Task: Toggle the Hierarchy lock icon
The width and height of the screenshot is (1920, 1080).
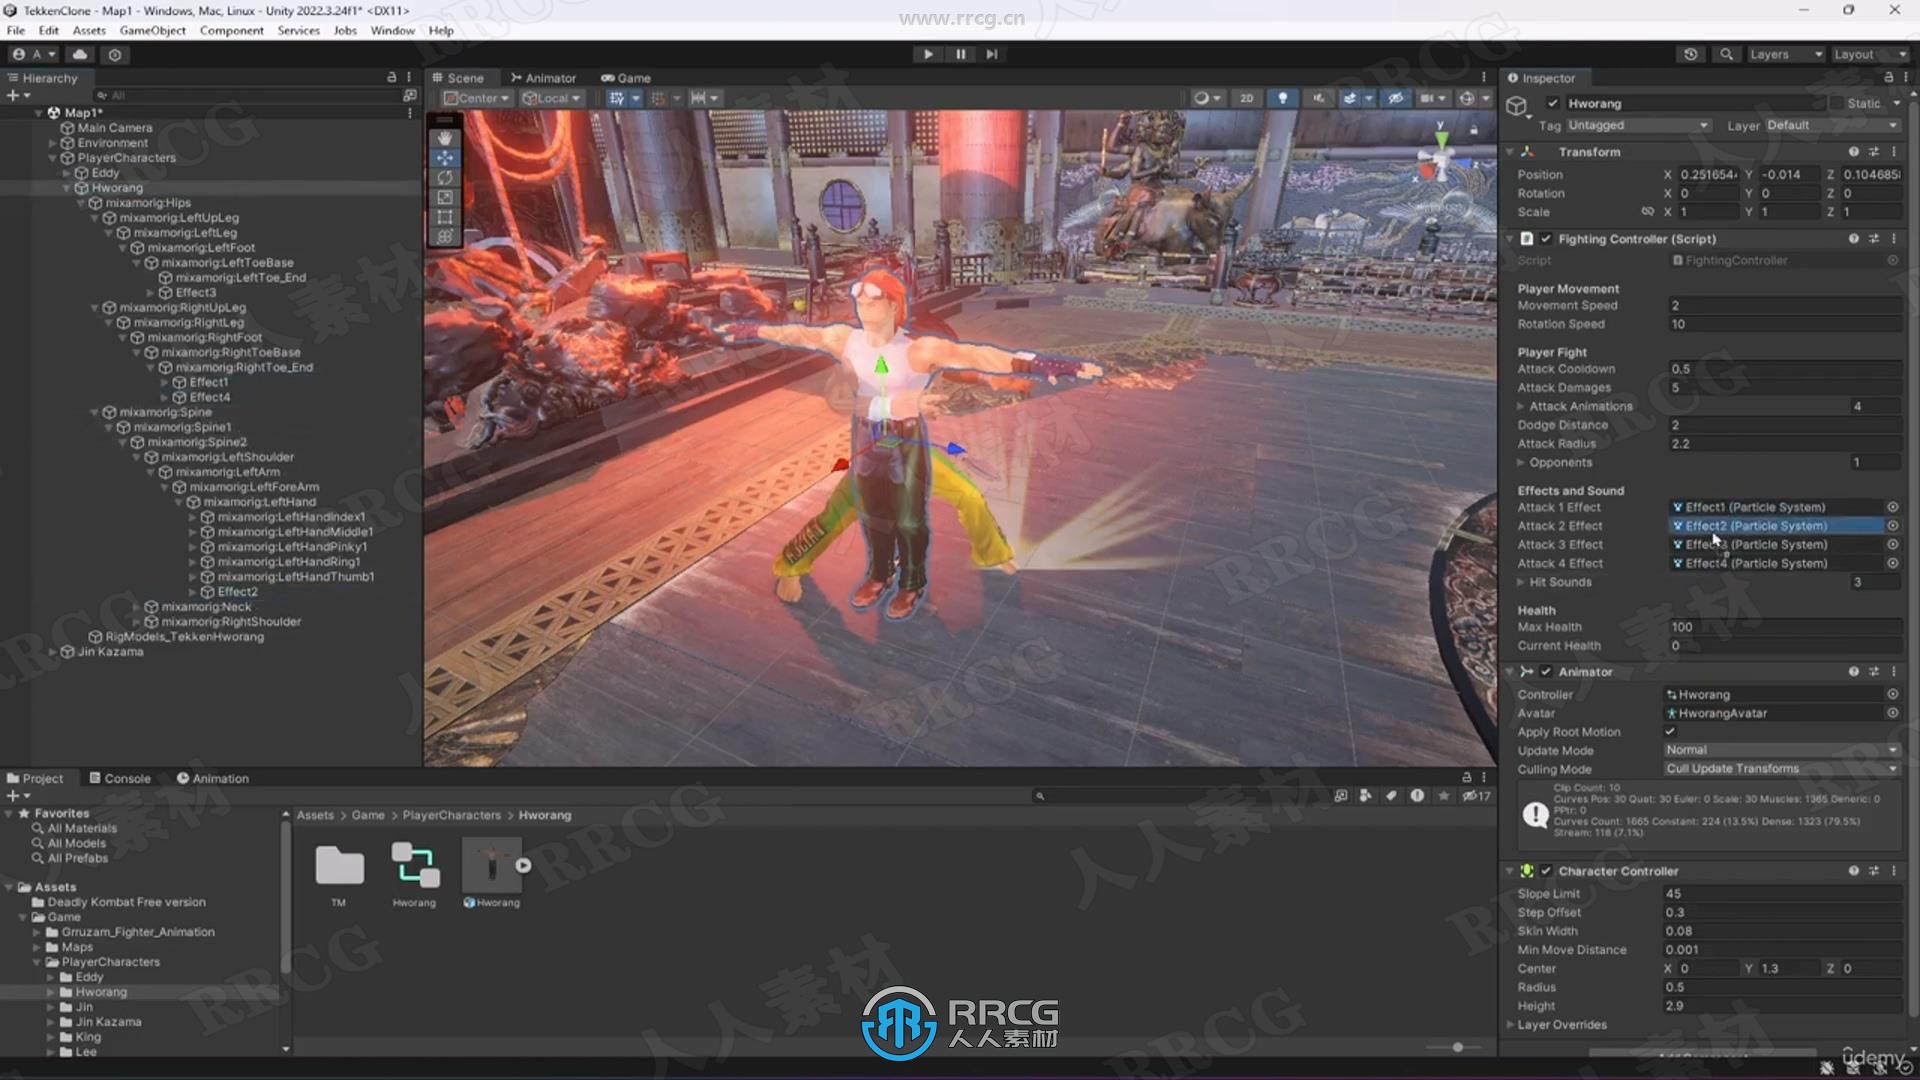Action: [x=391, y=77]
